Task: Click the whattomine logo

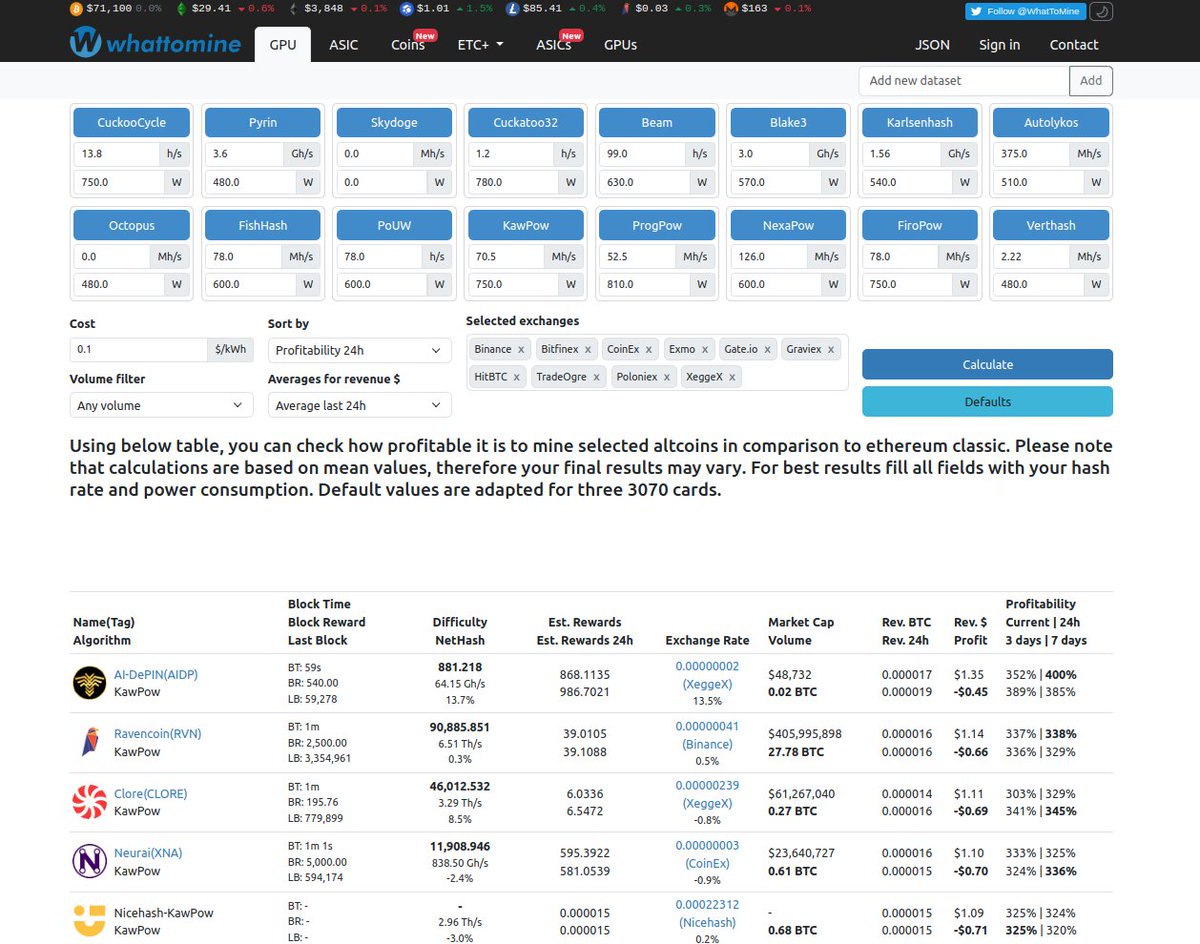Action: pos(155,43)
